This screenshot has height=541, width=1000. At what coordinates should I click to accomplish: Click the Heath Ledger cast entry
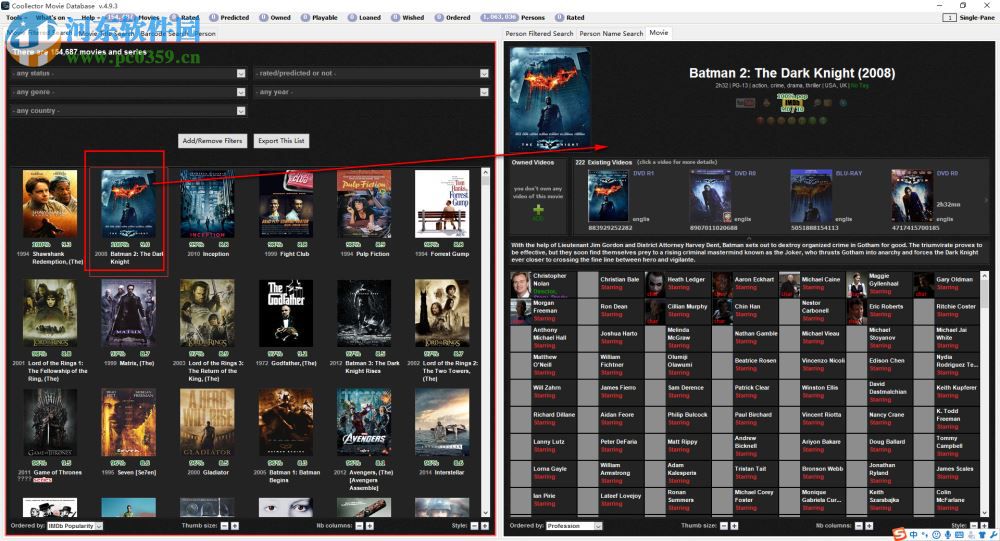point(677,284)
